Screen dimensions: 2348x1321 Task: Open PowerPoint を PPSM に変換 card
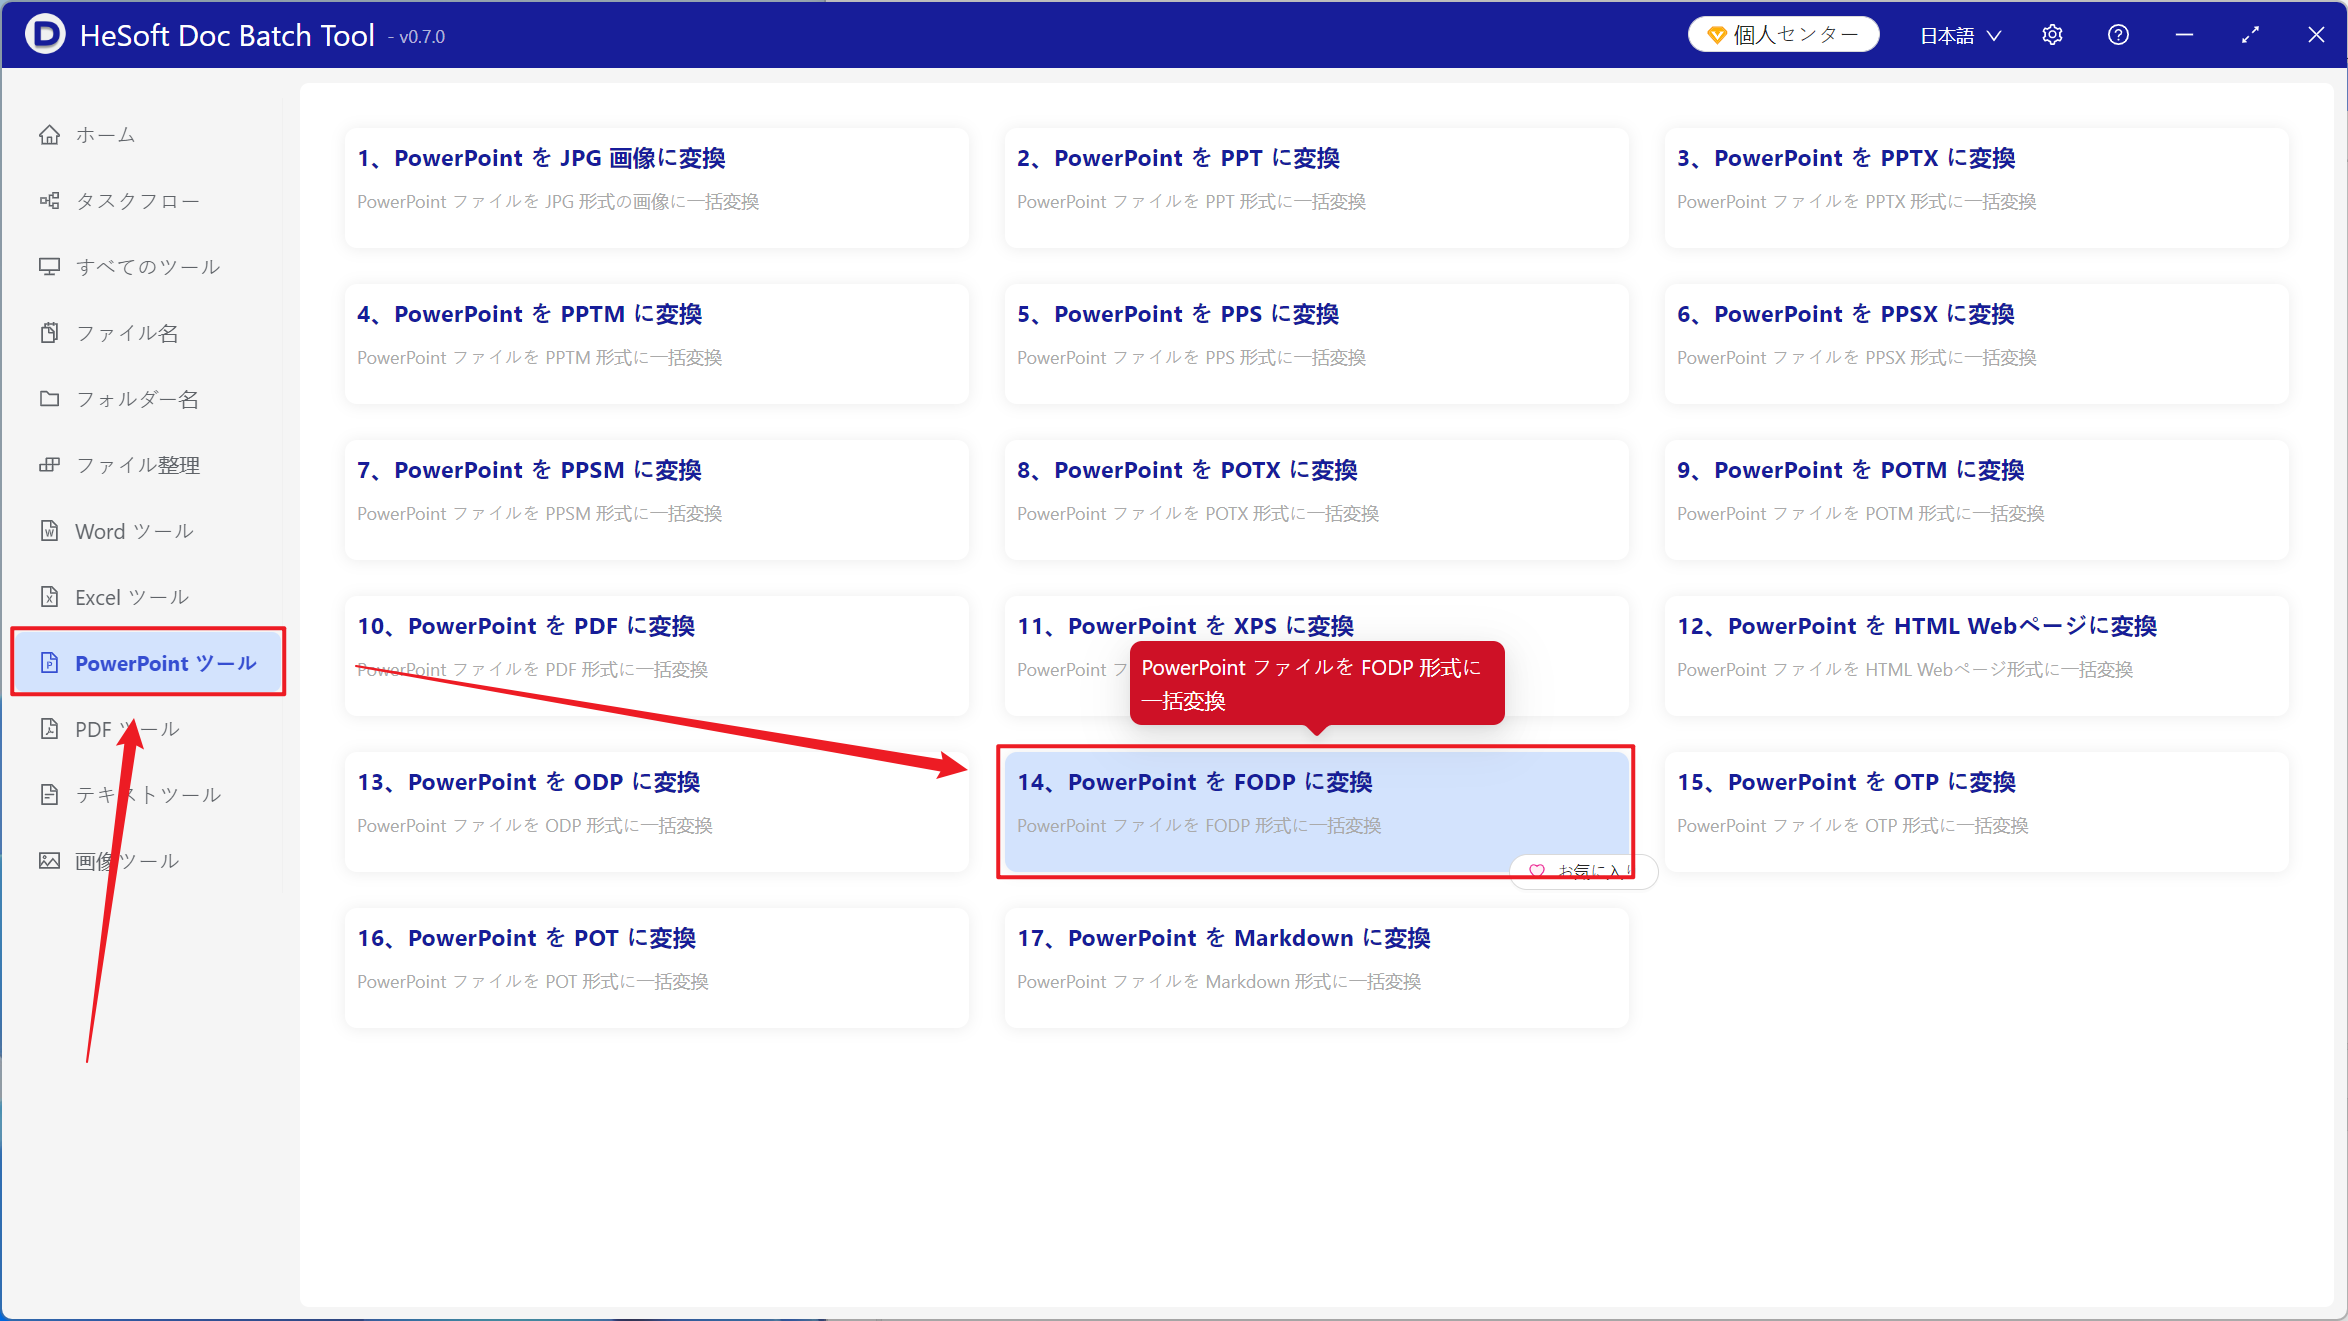[657, 500]
